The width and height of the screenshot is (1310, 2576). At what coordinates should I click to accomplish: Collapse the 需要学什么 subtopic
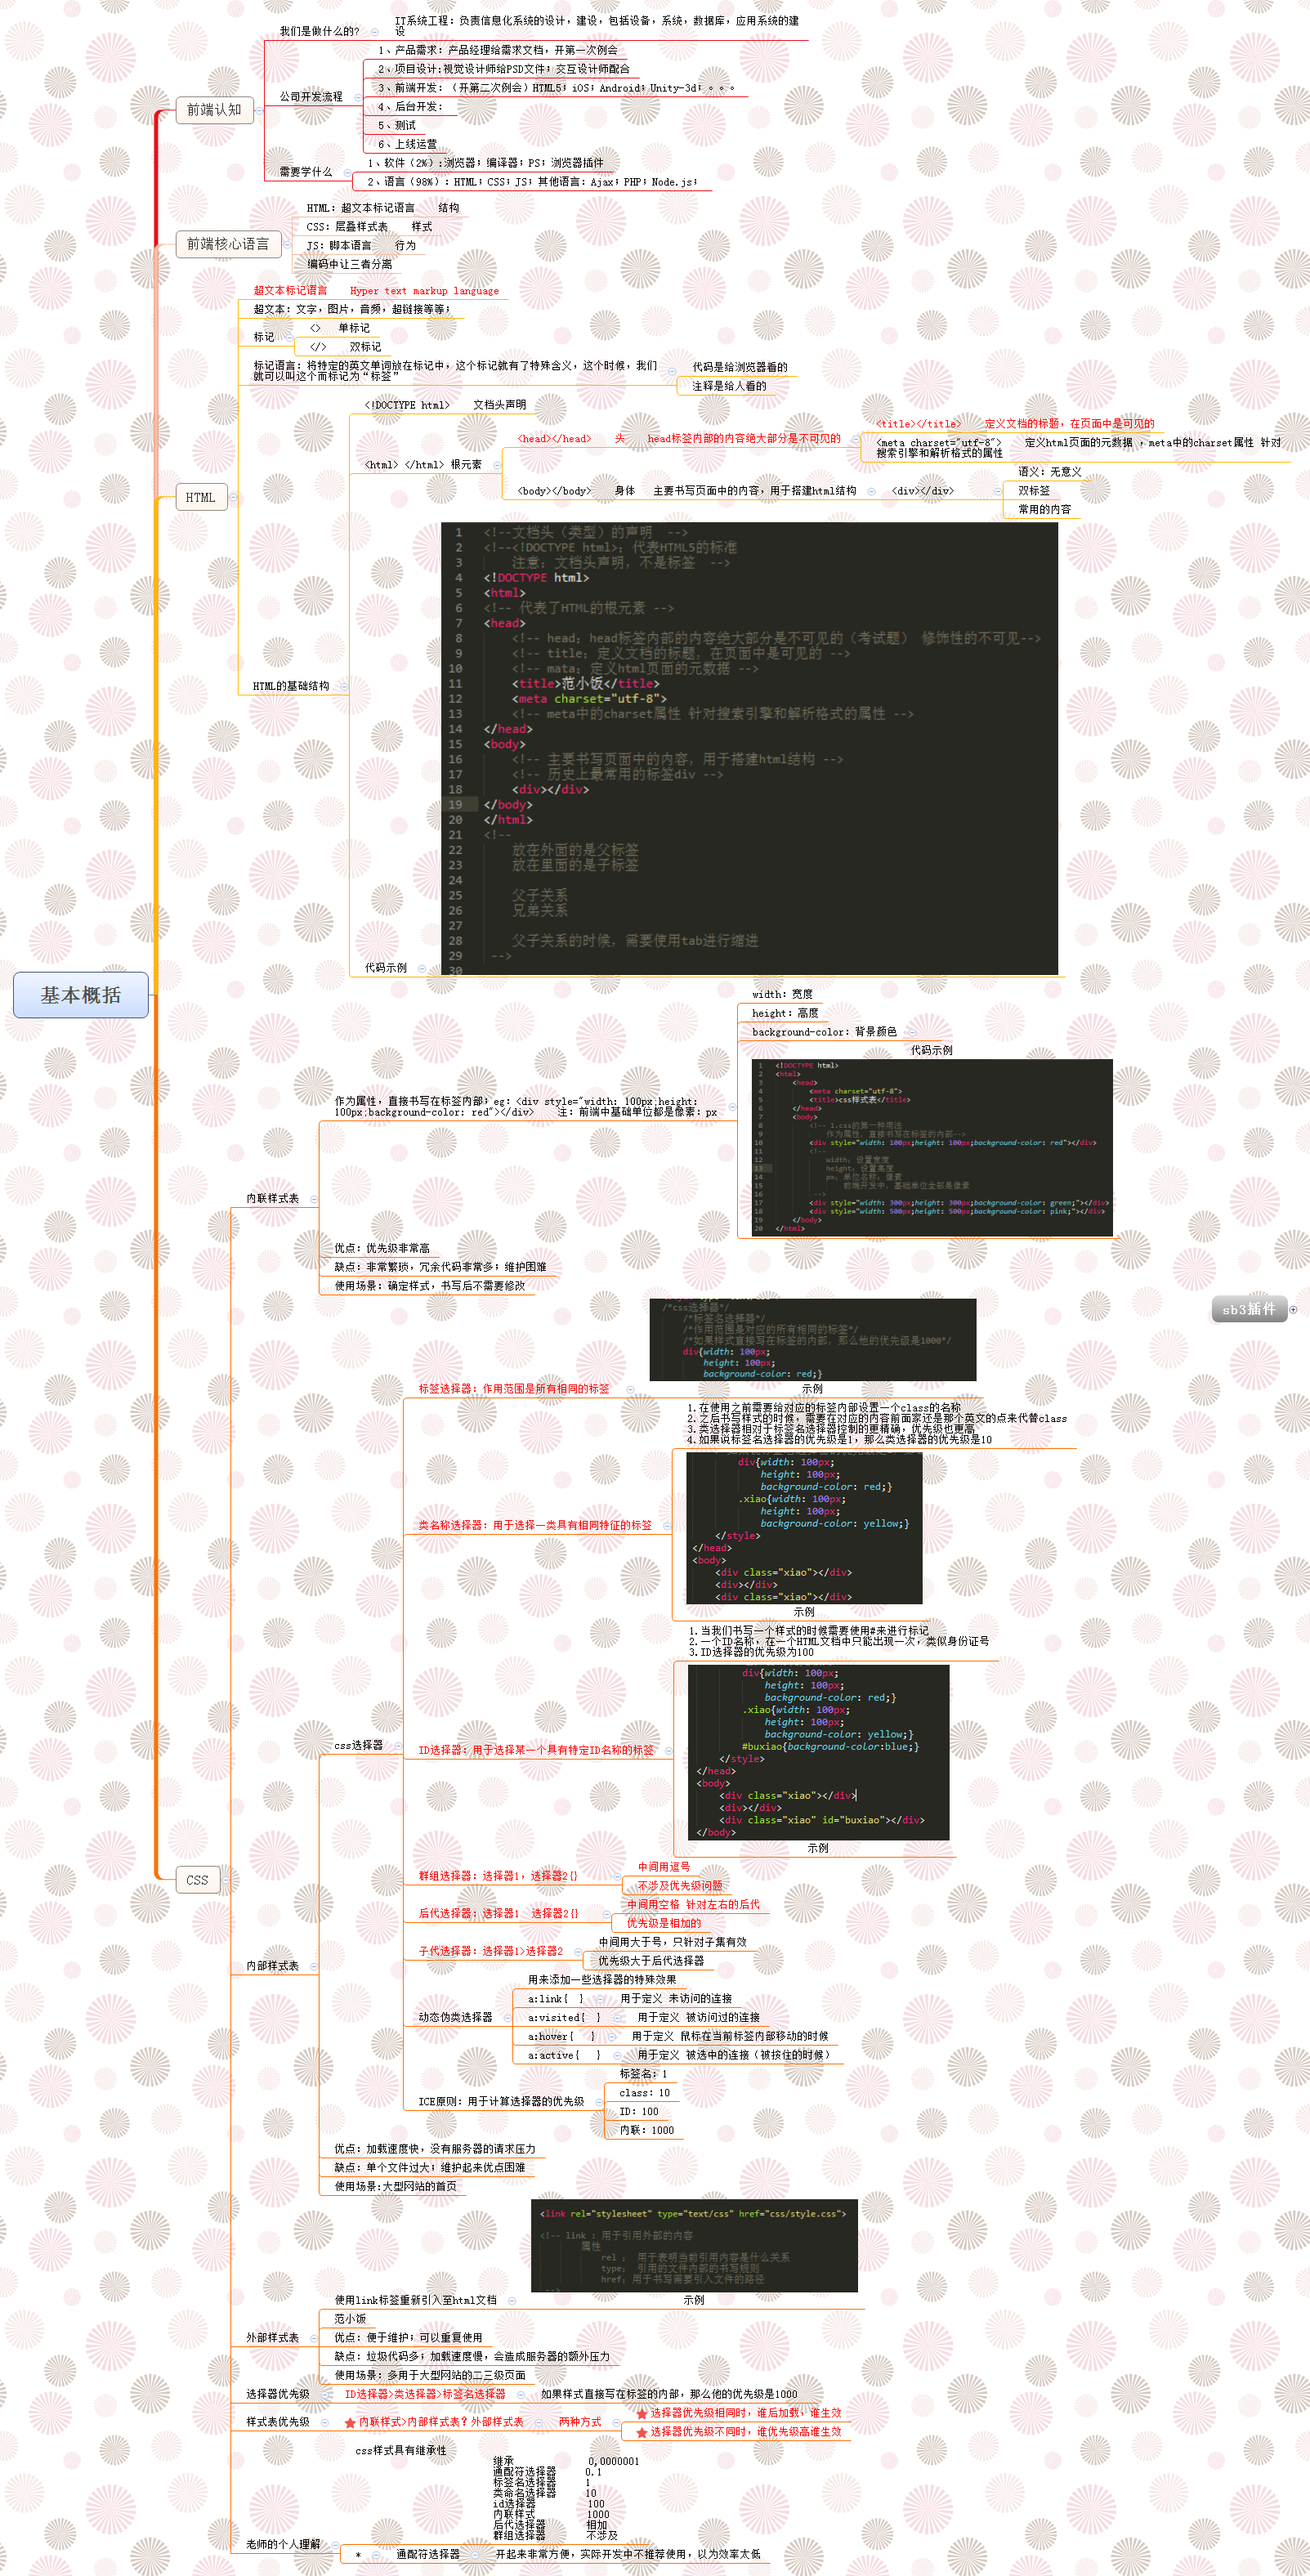click(x=347, y=173)
